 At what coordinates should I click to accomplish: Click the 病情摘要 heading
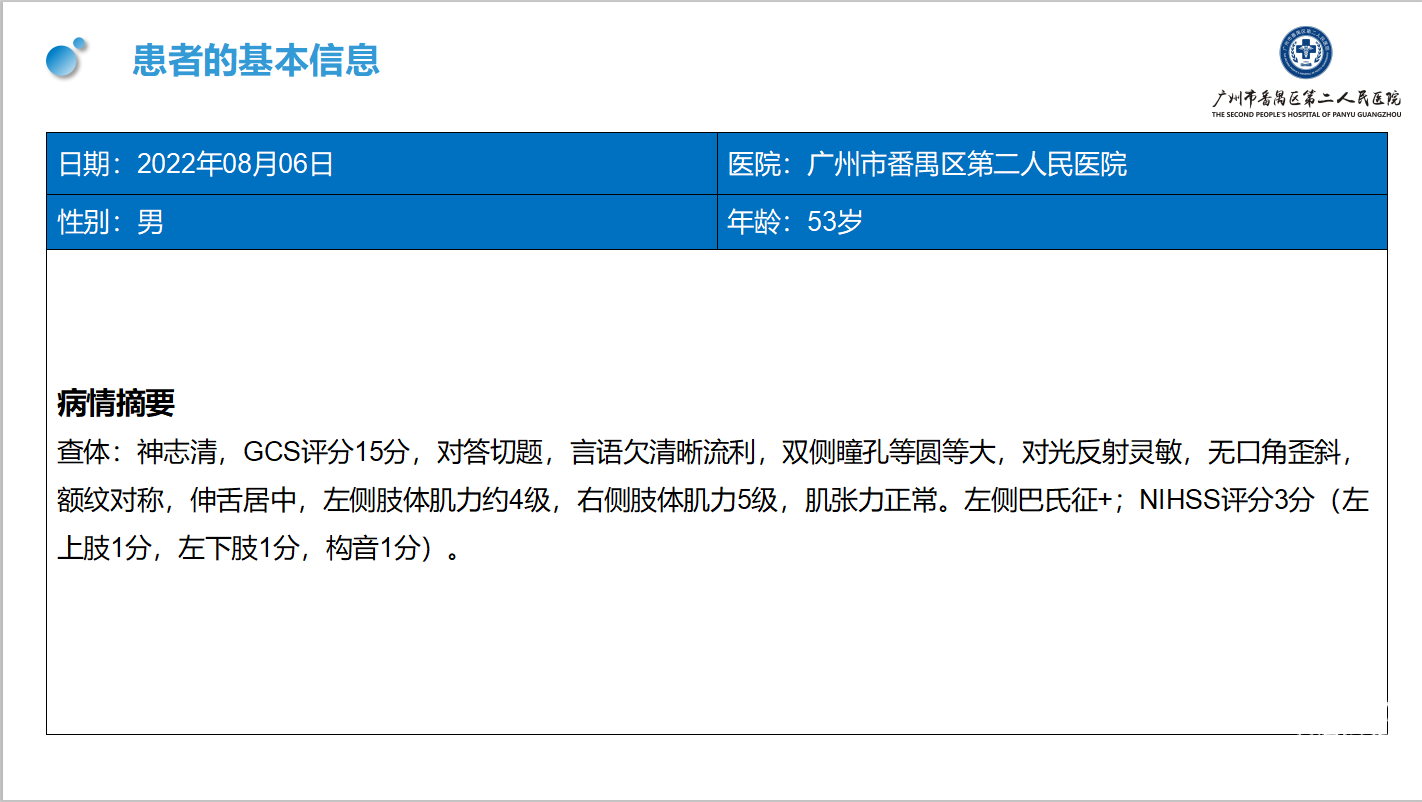116,404
